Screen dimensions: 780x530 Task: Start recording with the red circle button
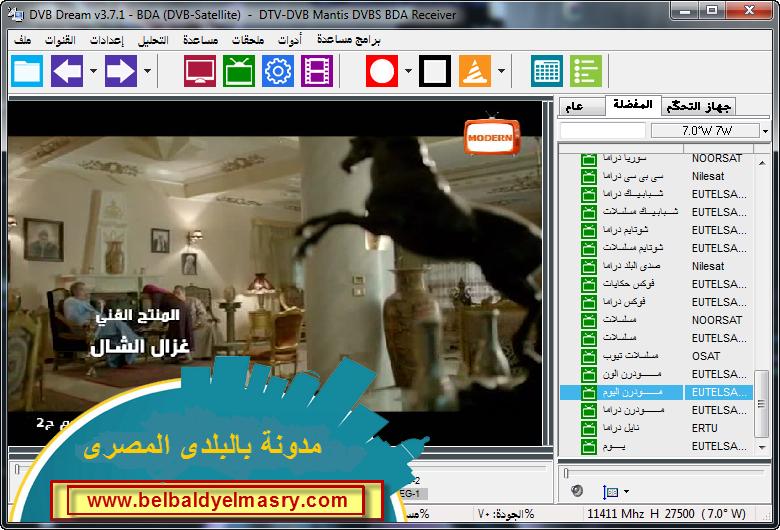[382, 71]
